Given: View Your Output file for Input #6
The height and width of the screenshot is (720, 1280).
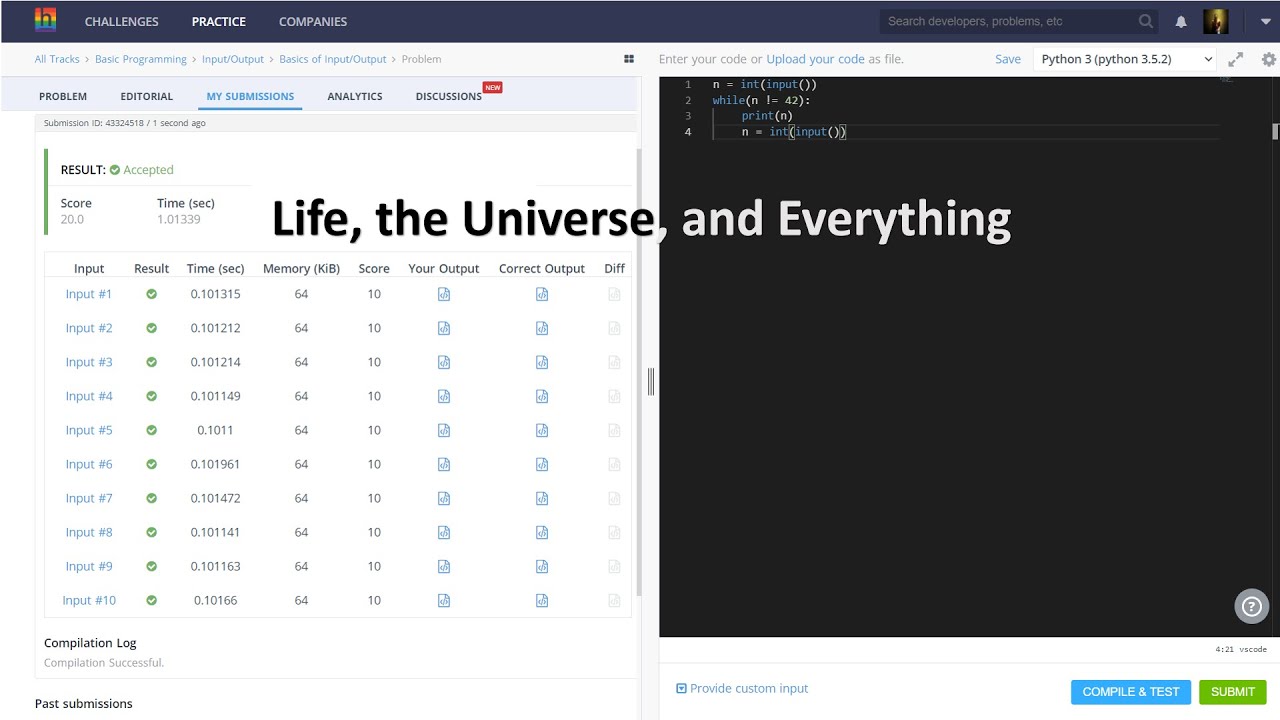Looking at the screenshot, I should point(444,464).
